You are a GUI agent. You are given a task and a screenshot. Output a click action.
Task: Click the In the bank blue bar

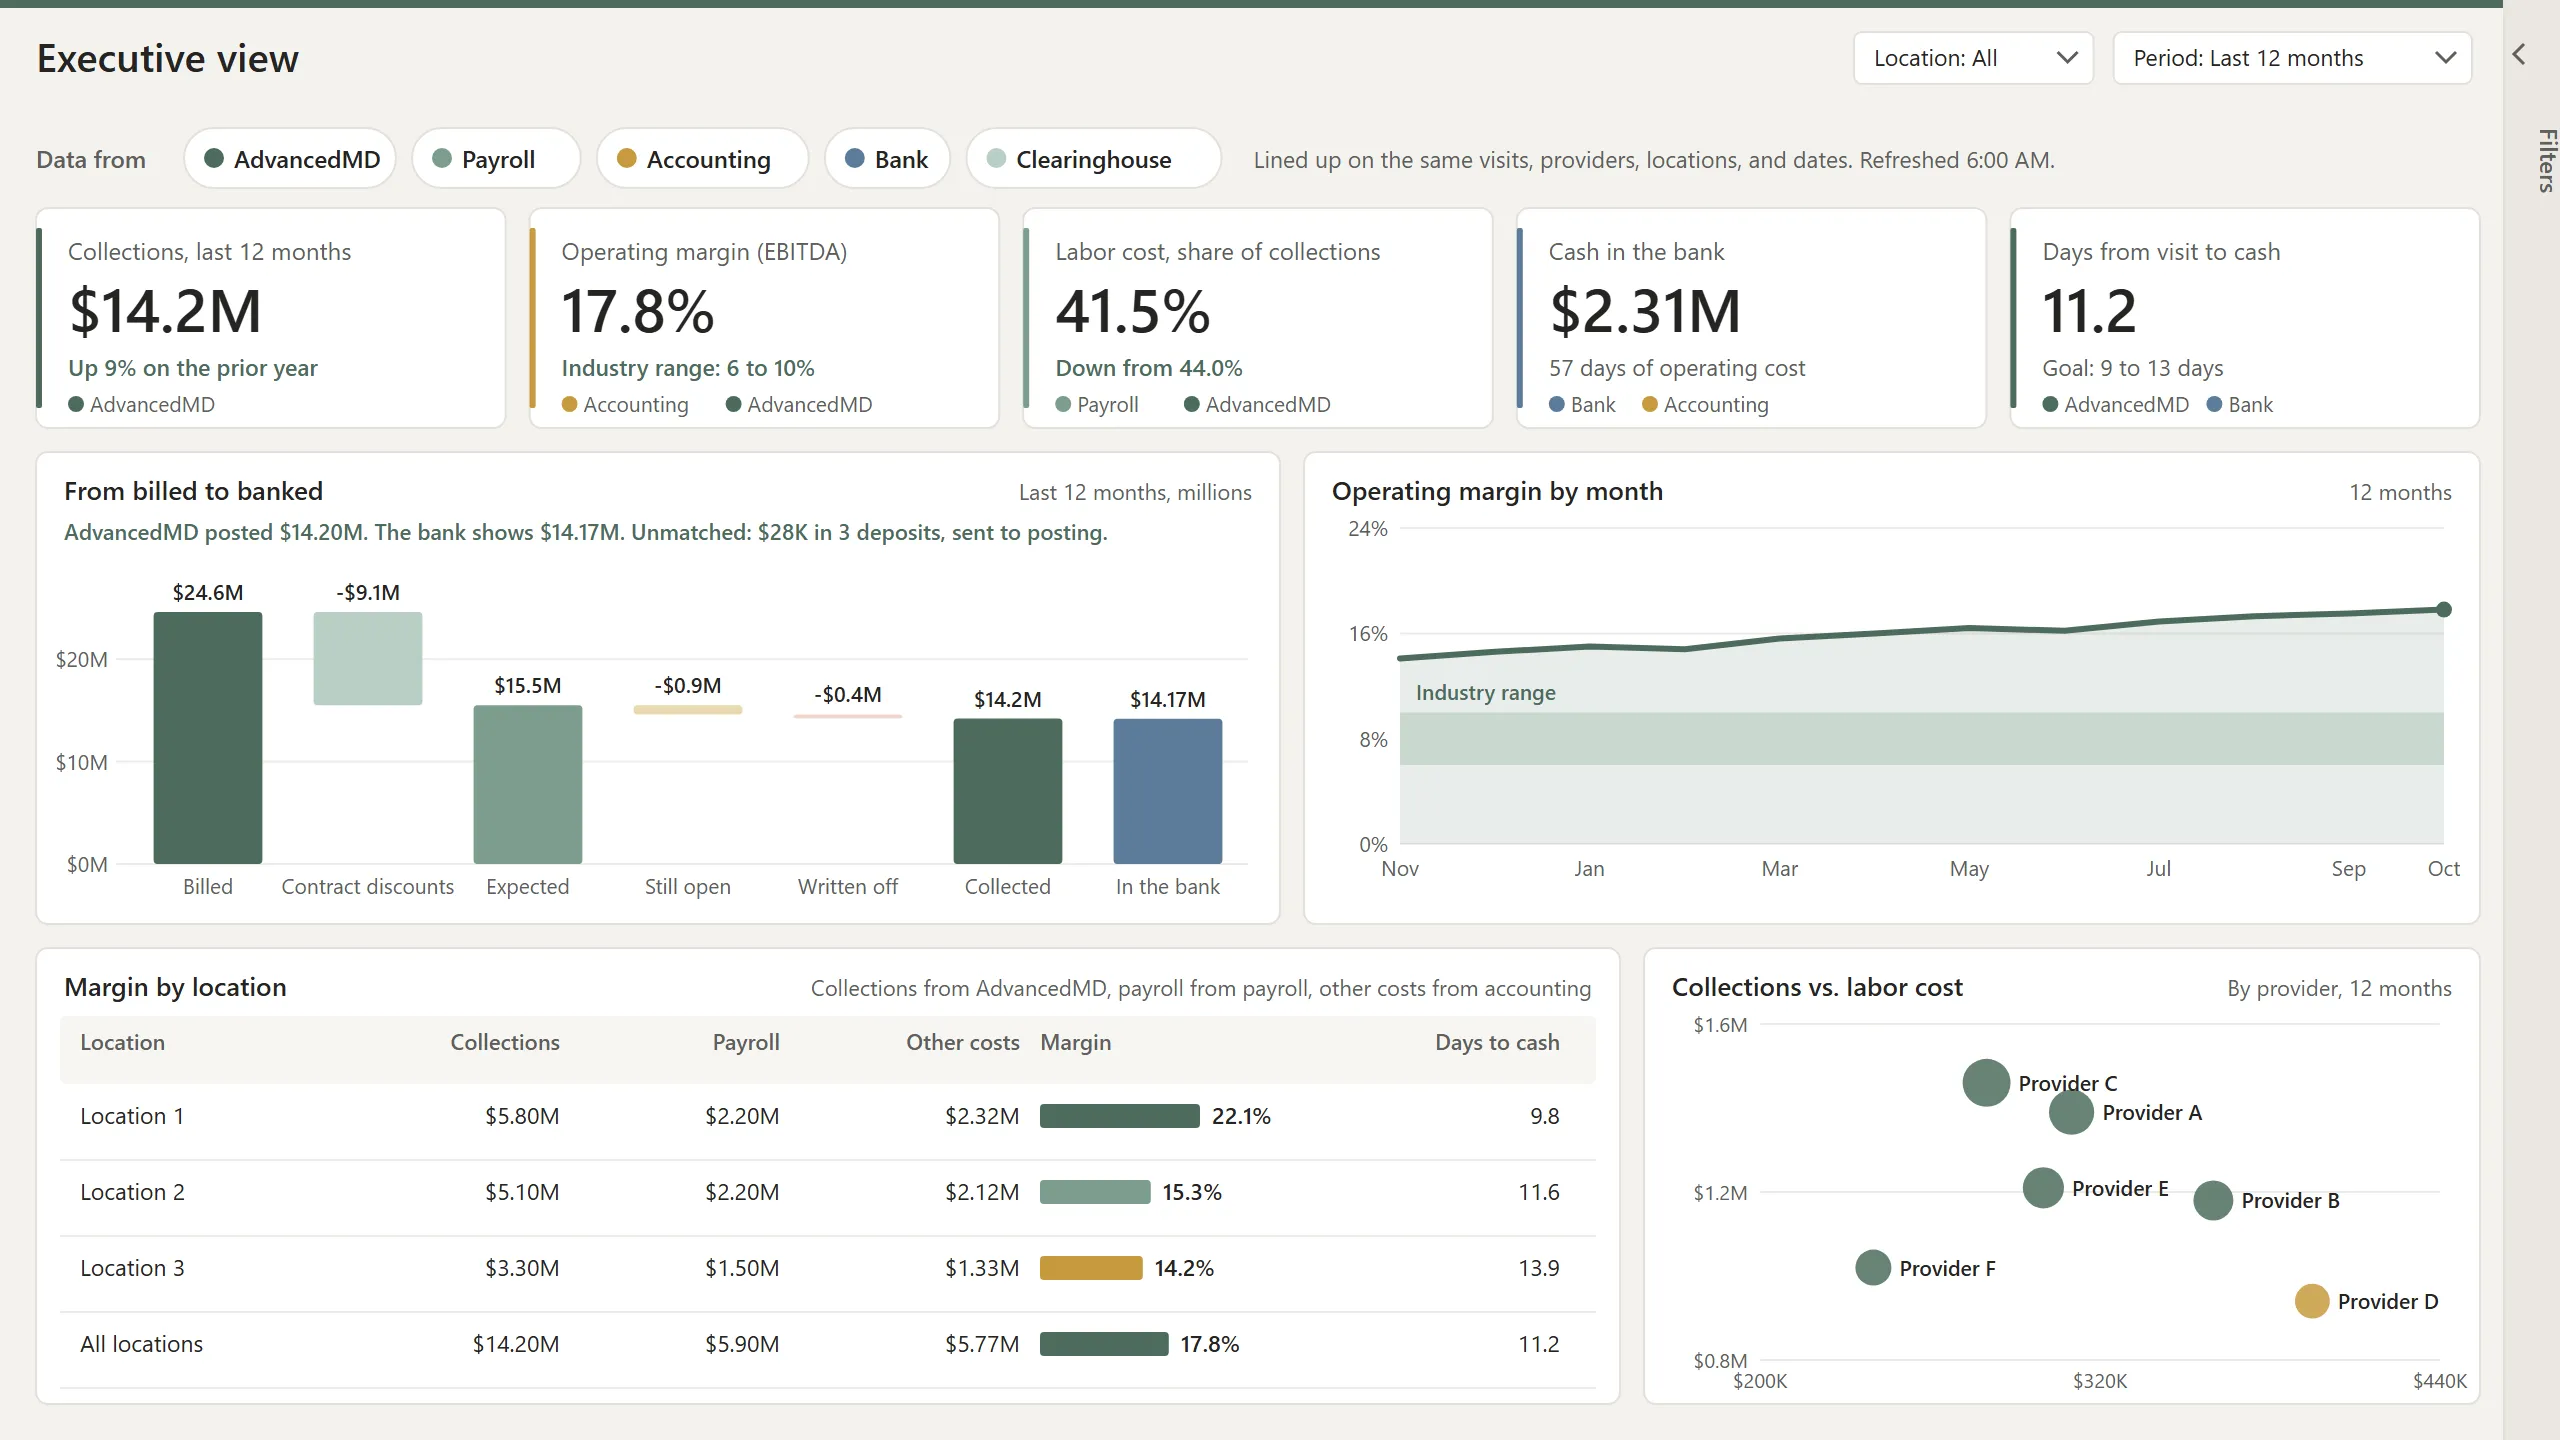pos(1168,791)
